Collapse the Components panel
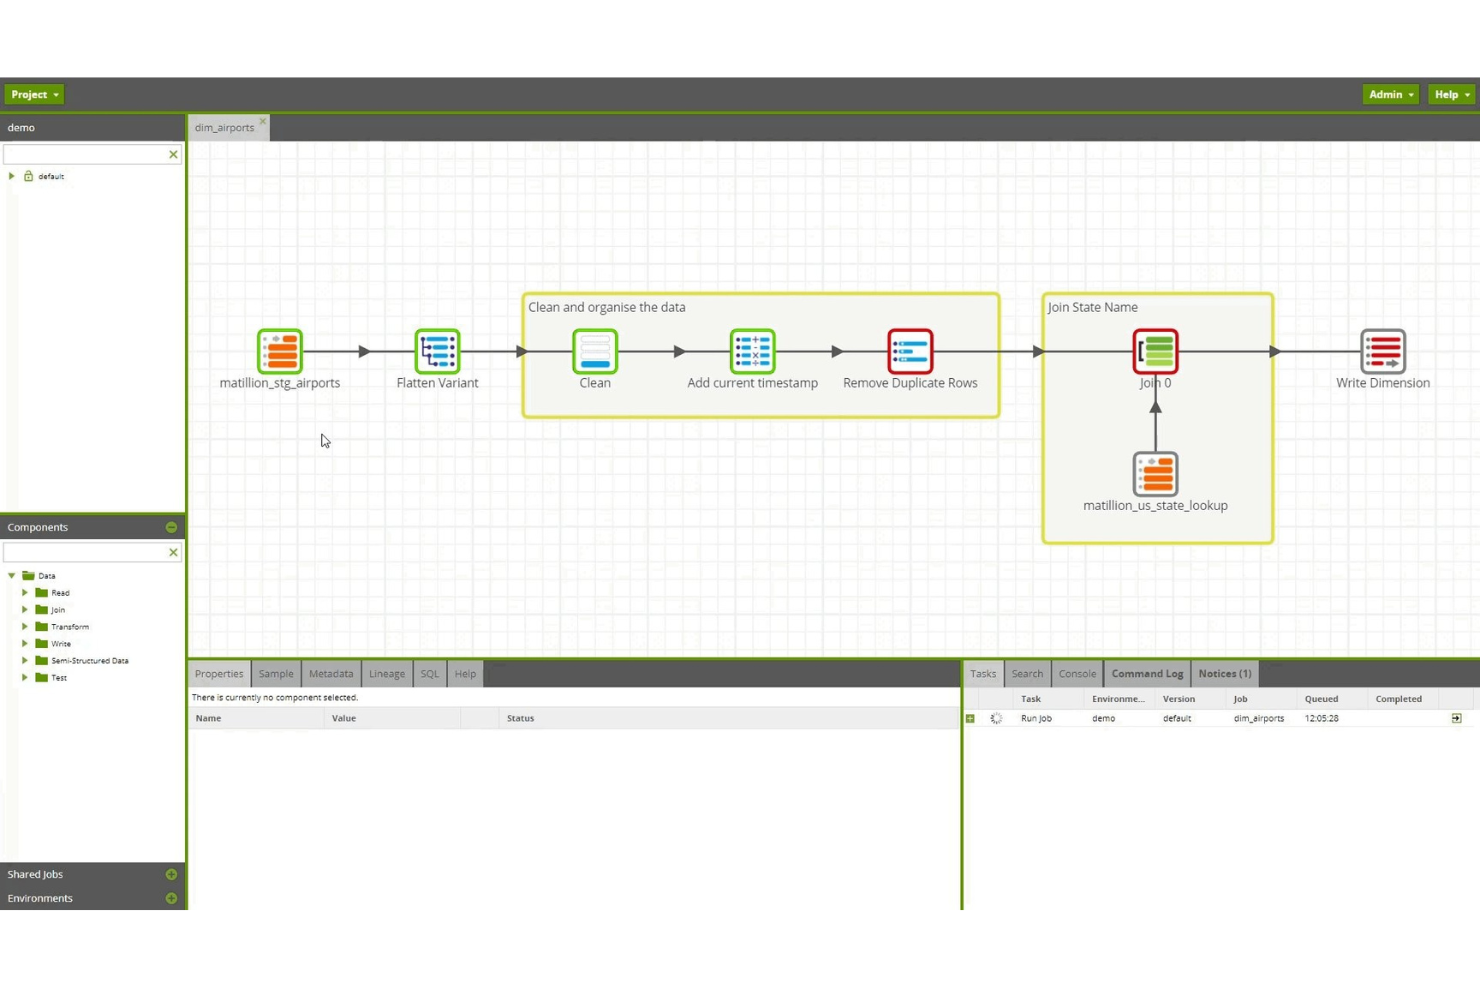1480x987 pixels. pos(171,527)
